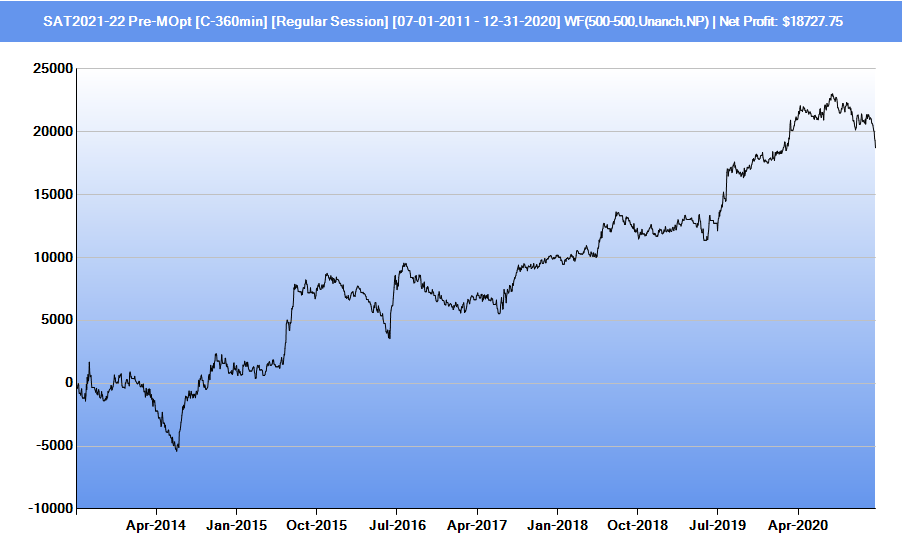Screen dimensions: 902x555
Task: Click the 5000 y-axis label
Action: click(57, 320)
